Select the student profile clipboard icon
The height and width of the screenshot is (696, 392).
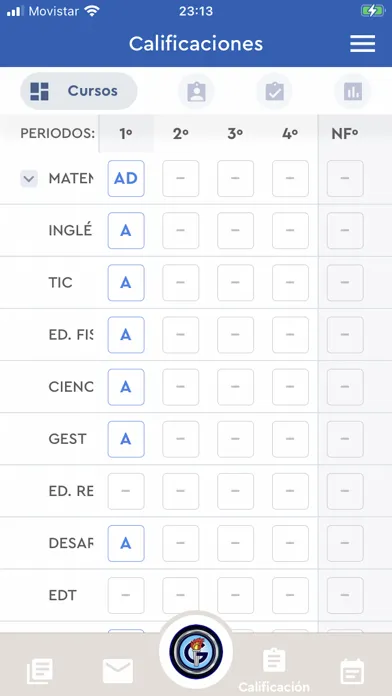pyautogui.click(x=196, y=91)
